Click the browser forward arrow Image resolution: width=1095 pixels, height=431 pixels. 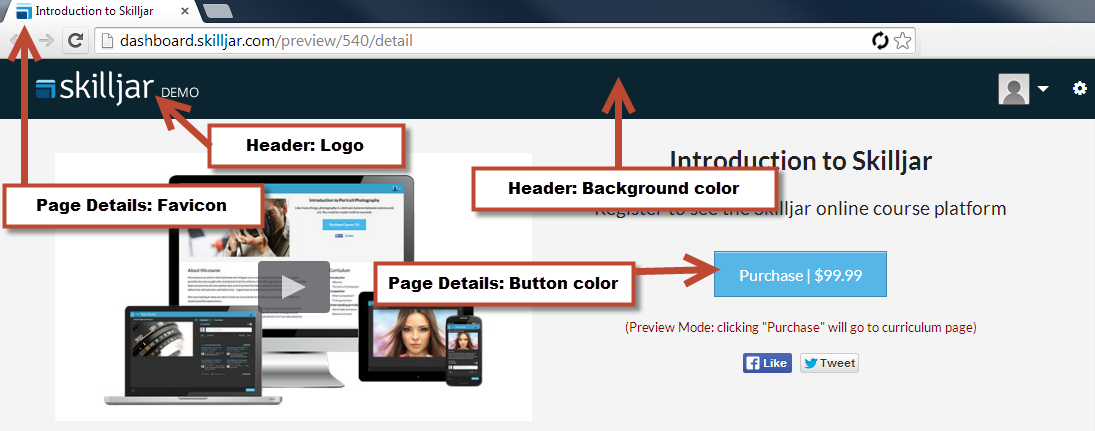pos(47,41)
